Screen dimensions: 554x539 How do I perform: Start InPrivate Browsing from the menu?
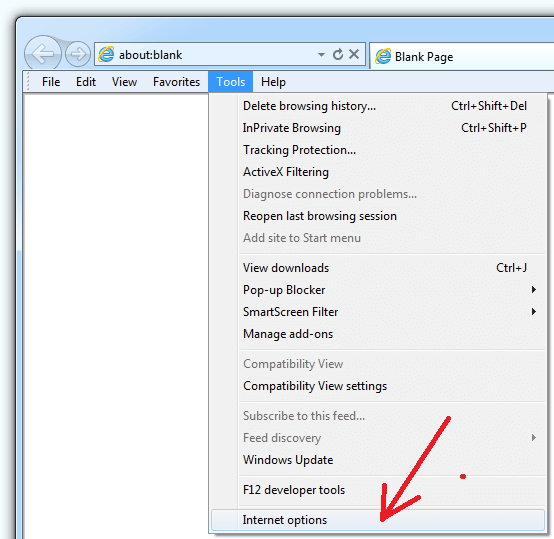(x=378, y=128)
